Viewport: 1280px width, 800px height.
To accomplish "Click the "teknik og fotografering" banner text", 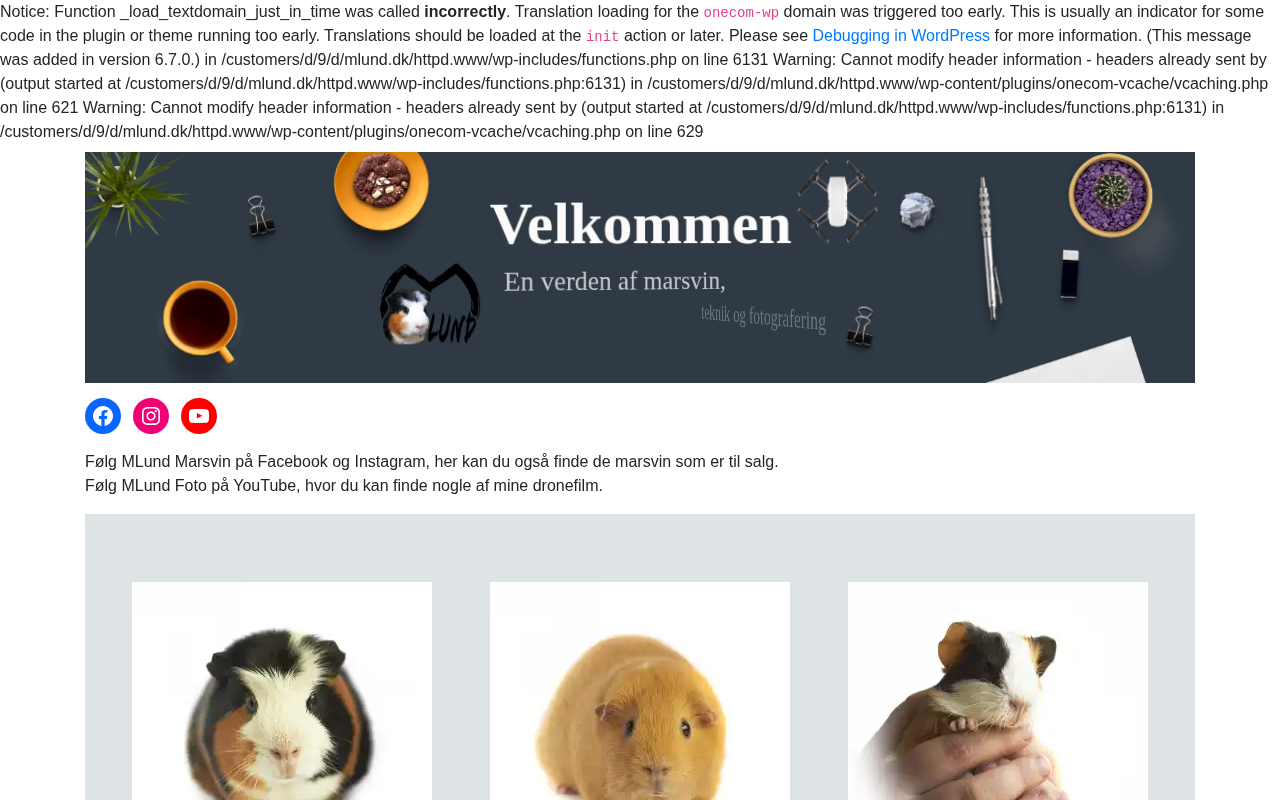I will click(x=763, y=318).
